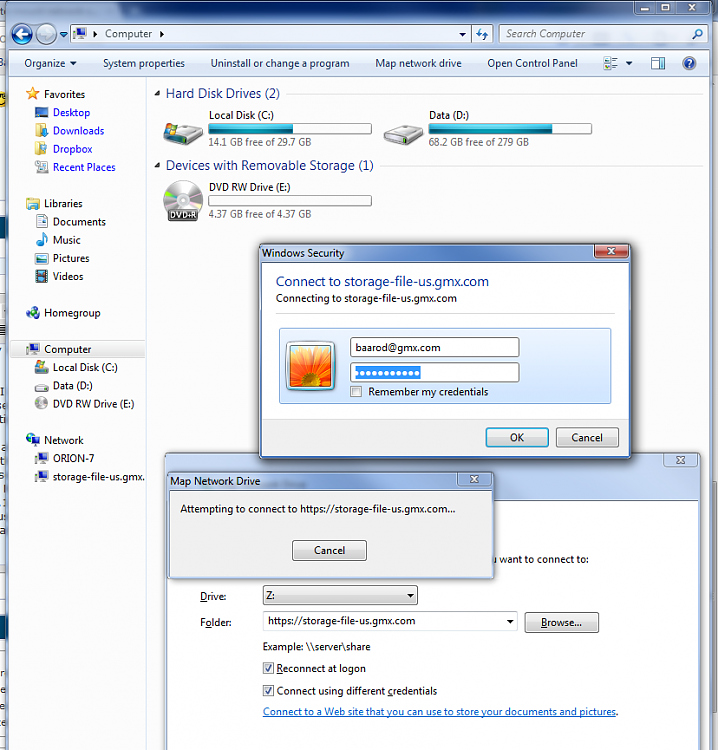Click magnifier icon in Search Computer box
Screen dimensions: 718x750
pyautogui.click(x=697, y=34)
